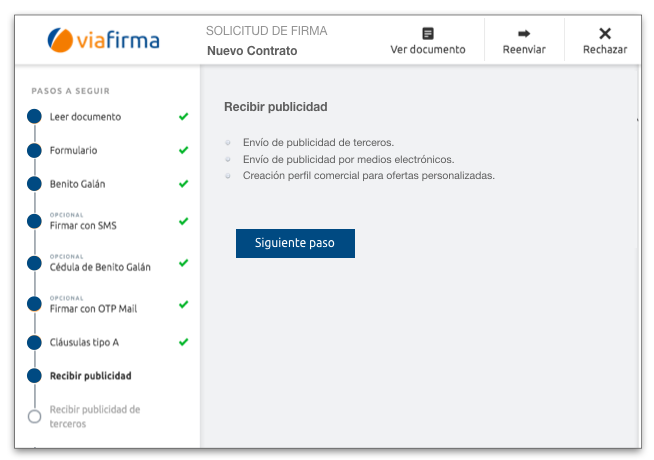This screenshot has height=460, width=654.
Task: Click the Reenviar arrow icon
Action: 524,33
